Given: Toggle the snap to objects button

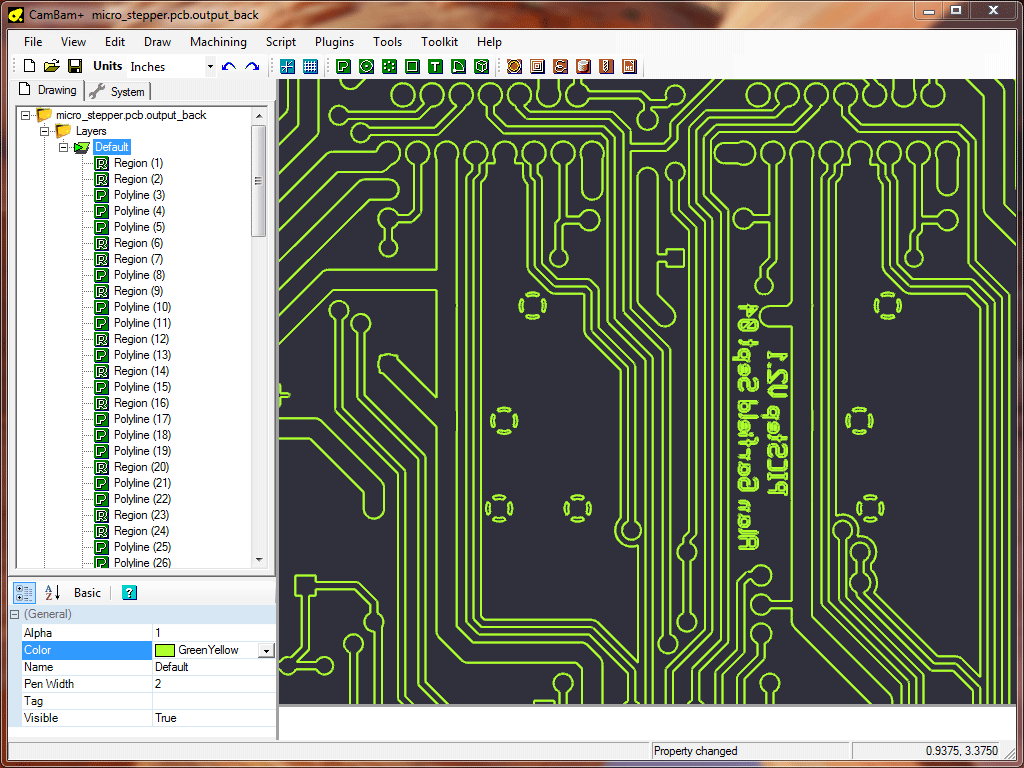Looking at the screenshot, I should tap(287, 66).
